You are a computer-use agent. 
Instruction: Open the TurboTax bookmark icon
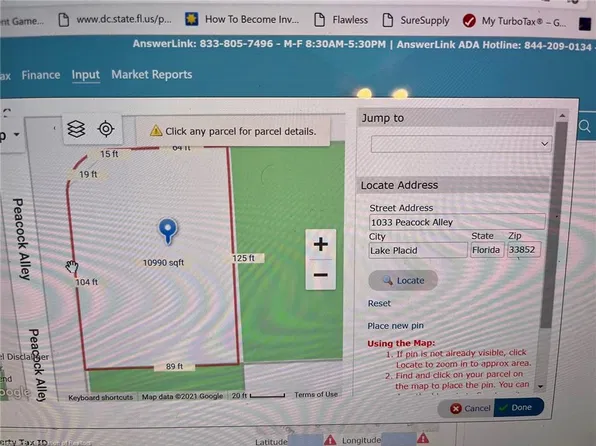[469, 21]
